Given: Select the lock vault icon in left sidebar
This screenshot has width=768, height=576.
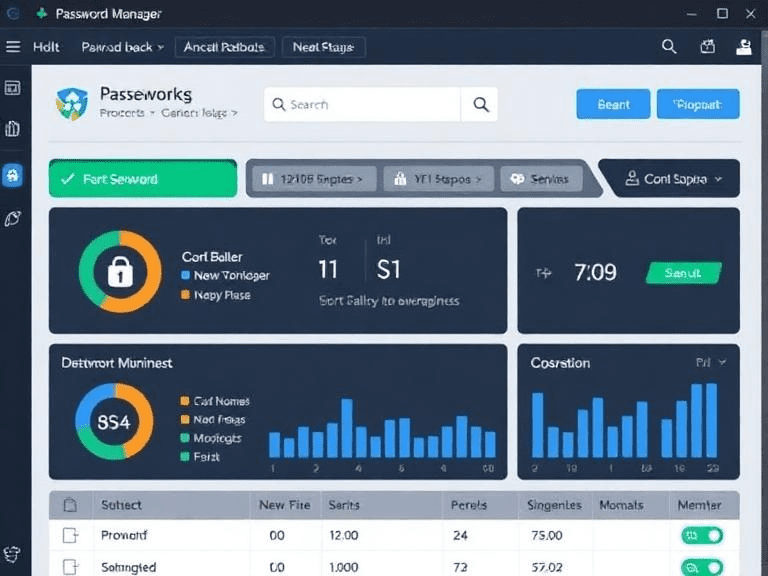Looking at the screenshot, I should [13, 175].
